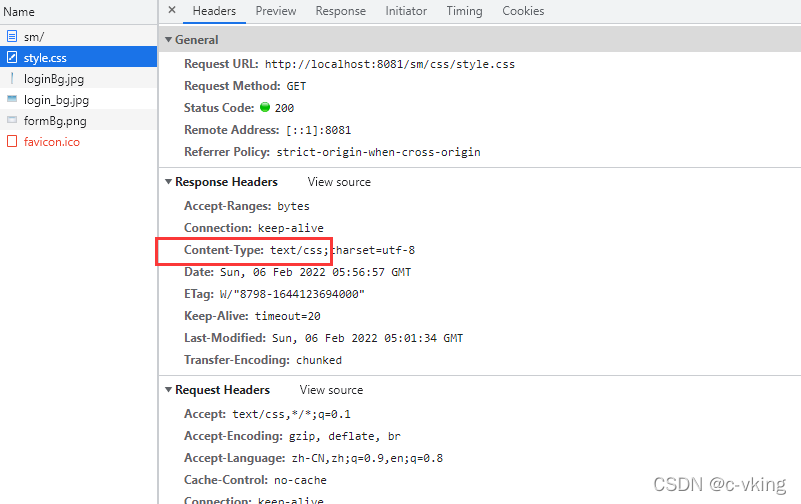Click the style.css stylesheet icon
Screen dimensions: 801x504
pyautogui.click(x=12, y=57)
